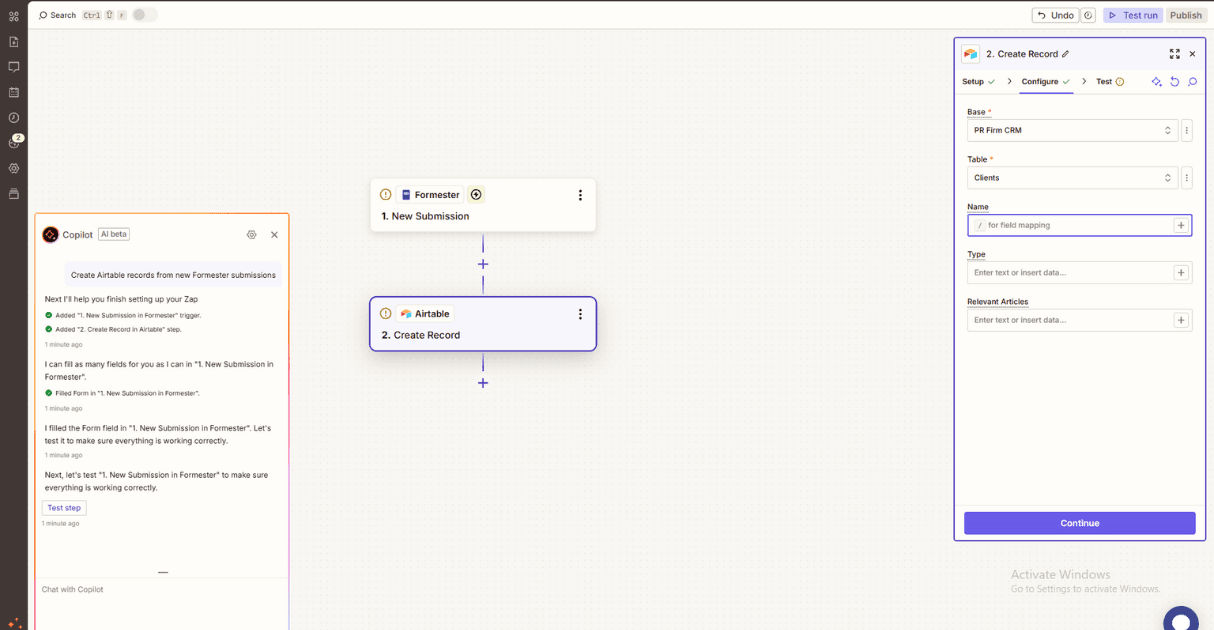Click chevron between Setup and Configure
Viewport: 1214px width, 630px height.
pyautogui.click(x=1009, y=82)
